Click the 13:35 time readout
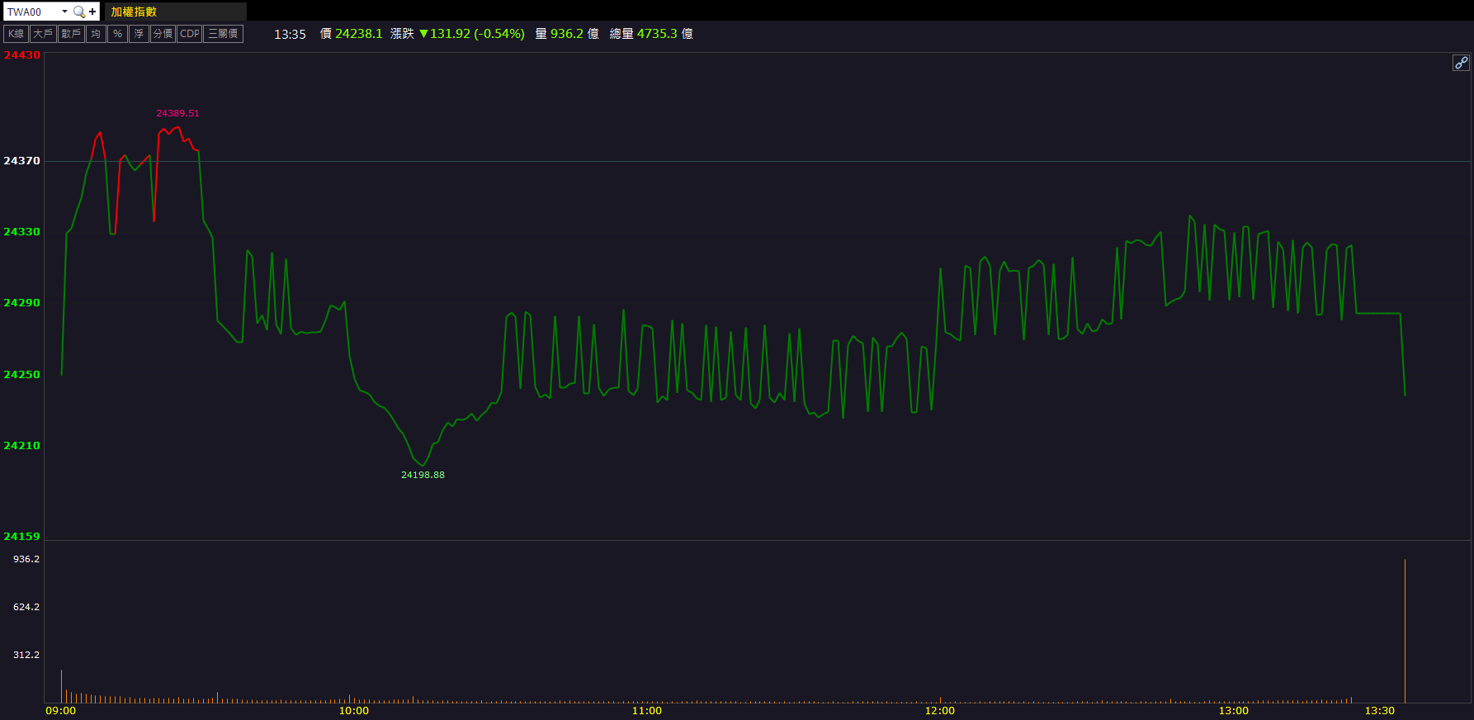1474x720 pixels. (290, 34)
